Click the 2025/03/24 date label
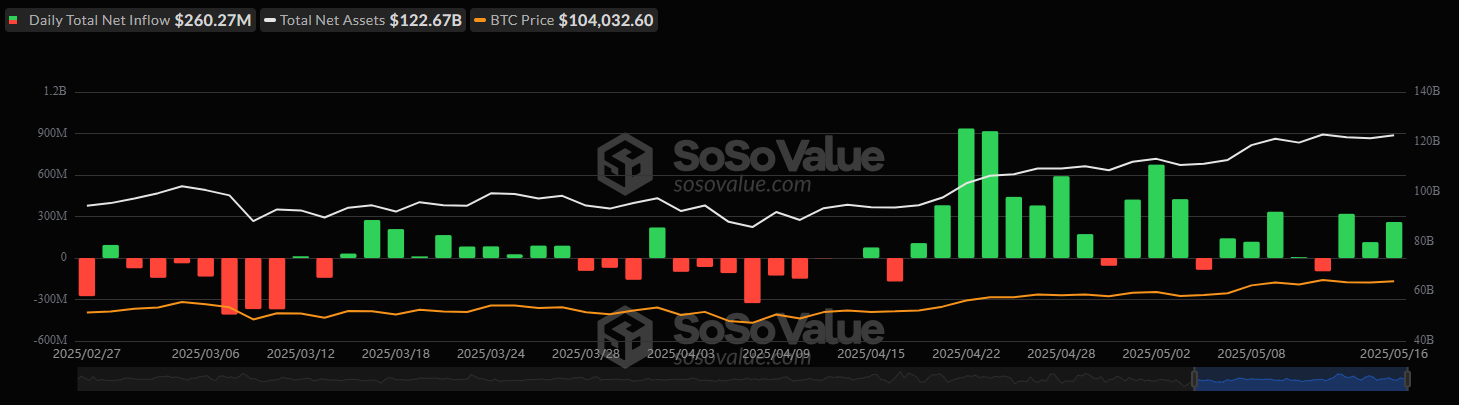This screenshot has width=1459, height=405. pos(490,354)
